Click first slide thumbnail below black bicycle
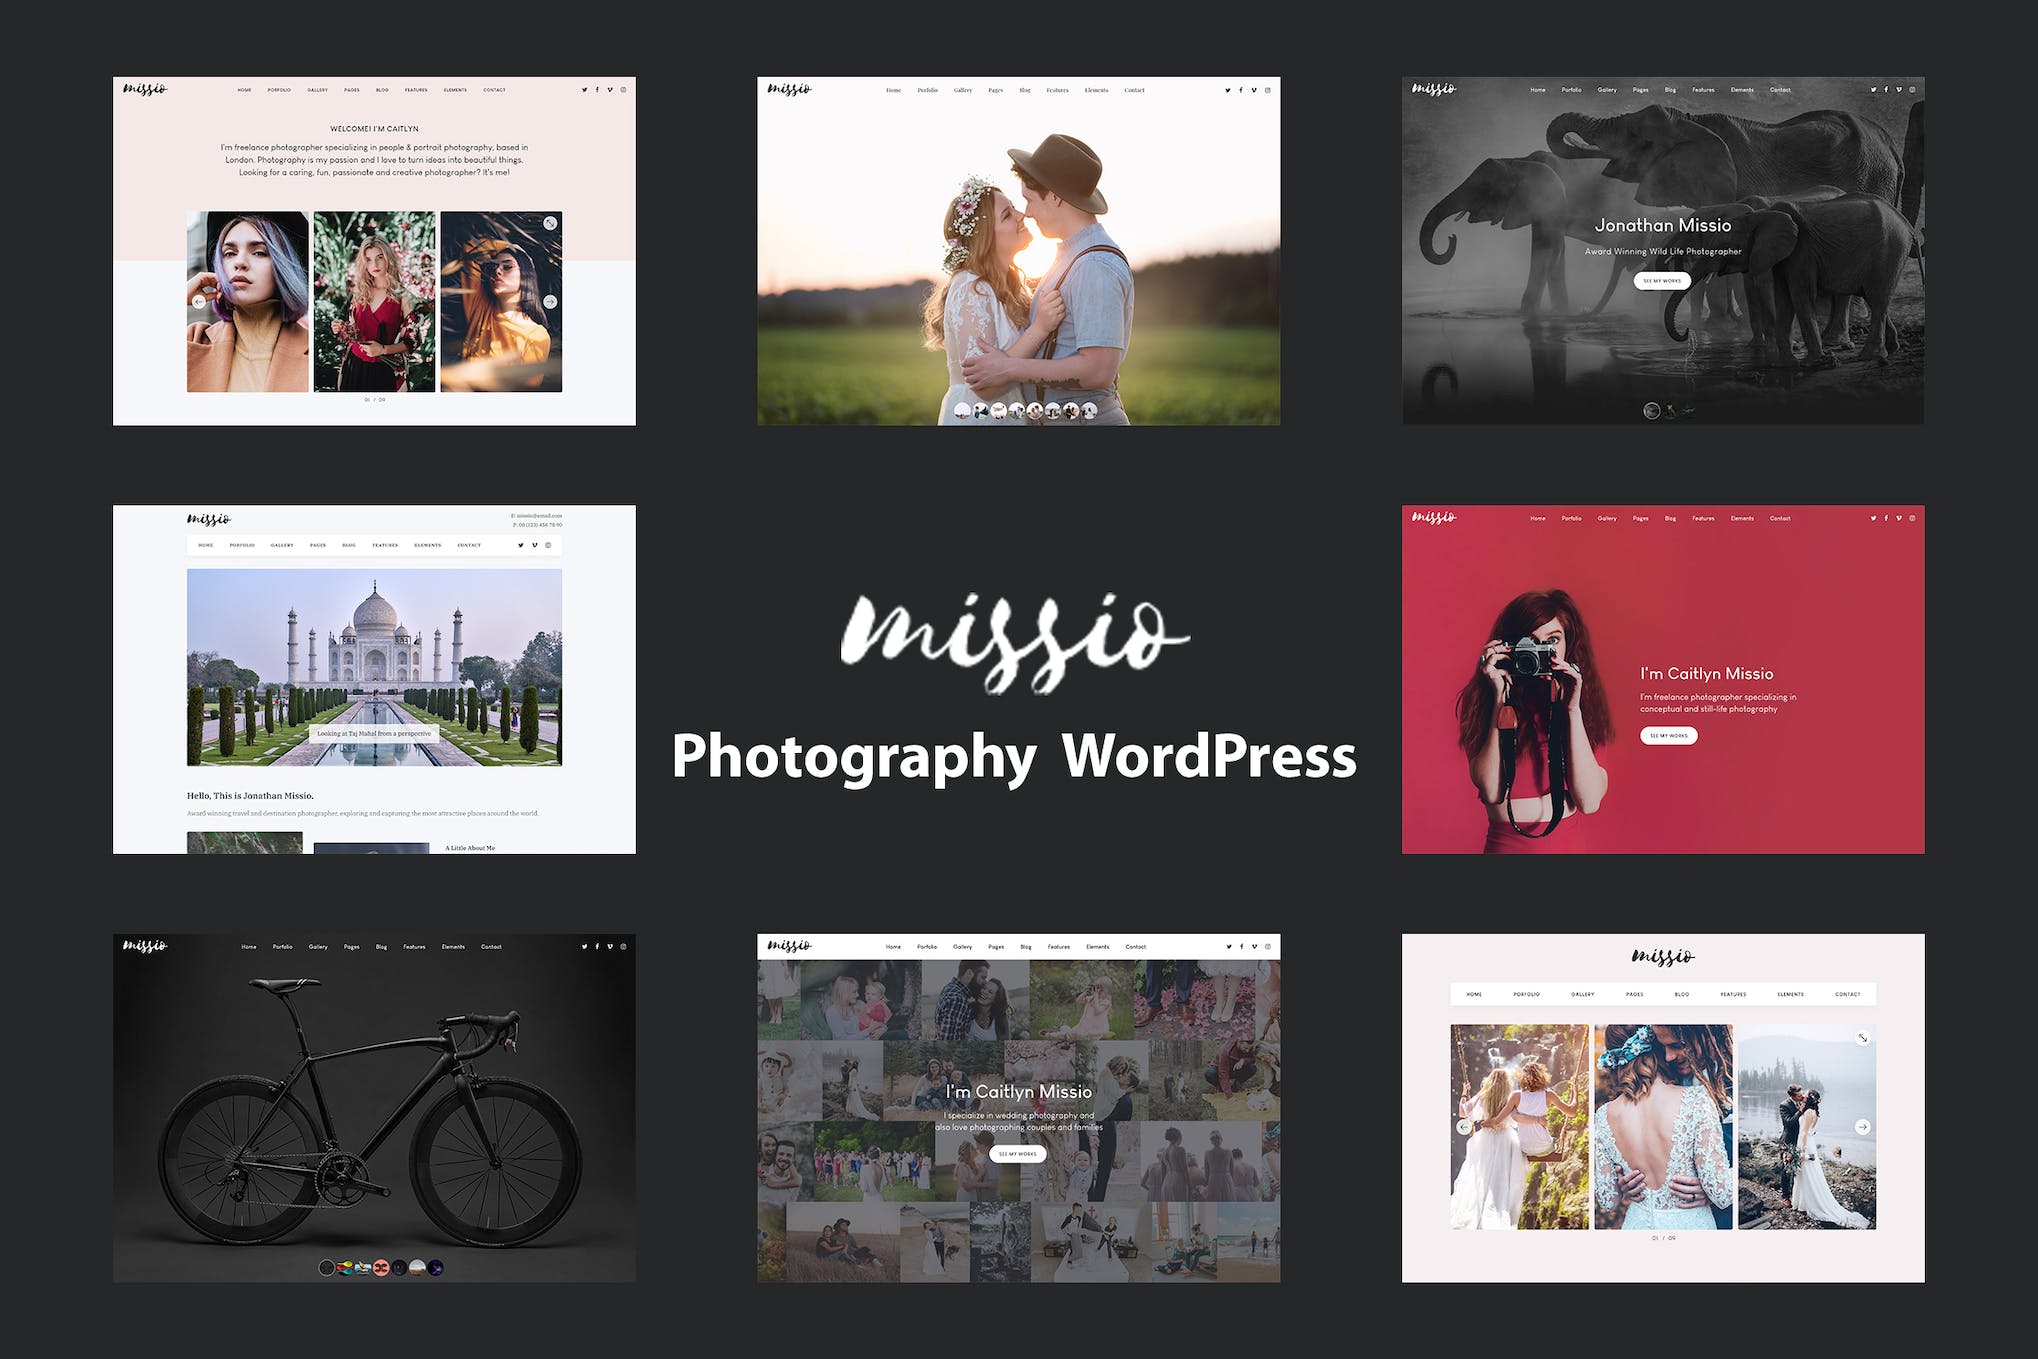The height and width of the screenshot is (1359, 2038). [x=327, y=1268]
